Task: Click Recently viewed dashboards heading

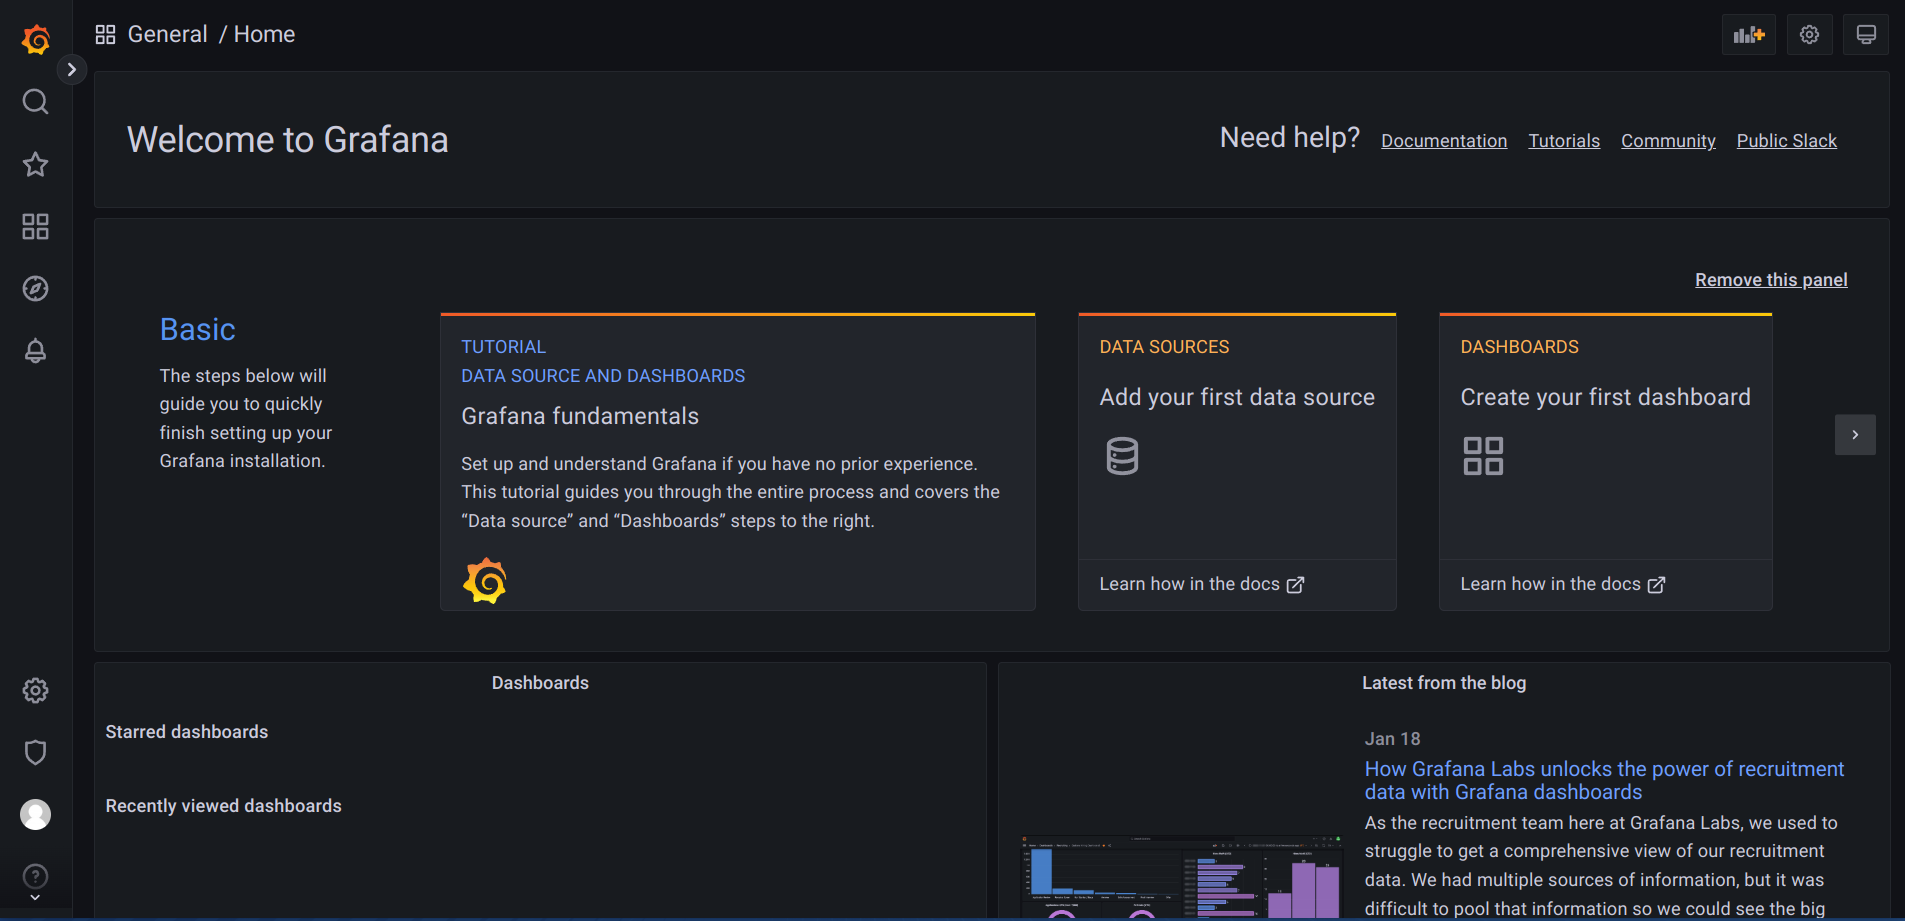Action: tap(224, 806)
